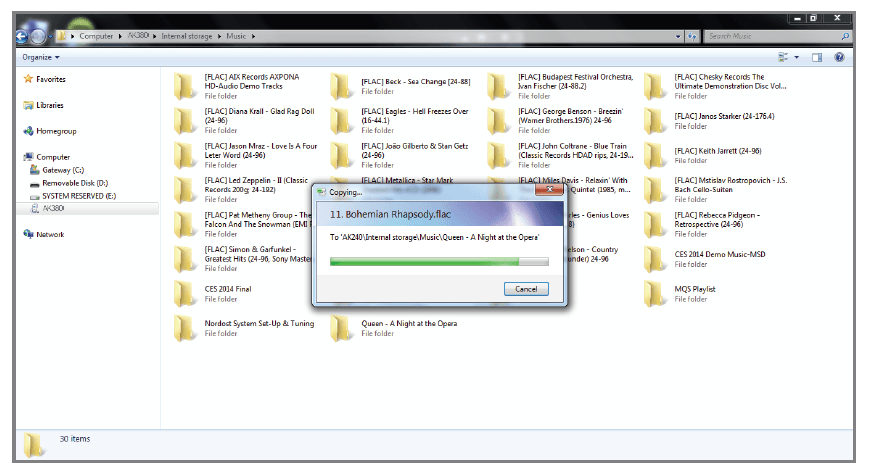This screenshot has height=475, width=871.
Task: Toggle the preview pane icon
Action: (x=817, y=57)
